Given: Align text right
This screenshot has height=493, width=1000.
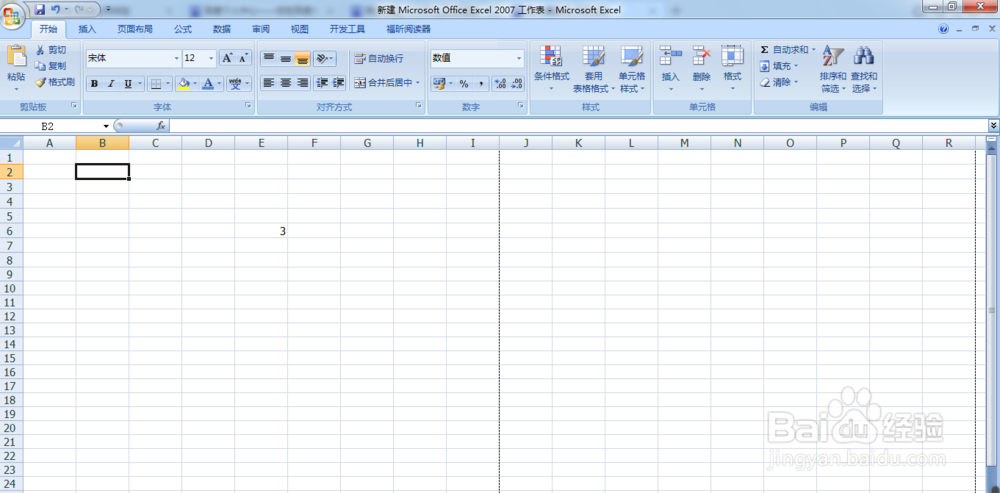Looking at the screenshot, I should point(302,83).
